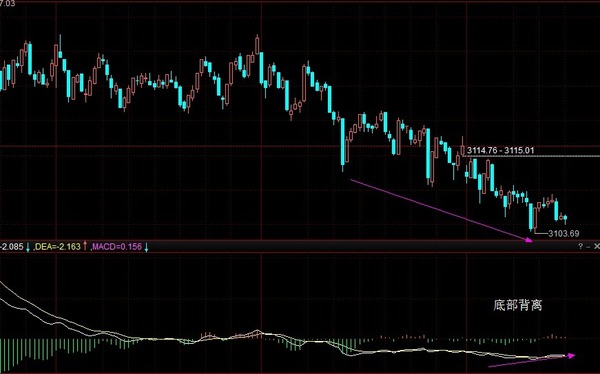Click the DEA=-2.163 indicator value
600x374 pixels.
57,247
